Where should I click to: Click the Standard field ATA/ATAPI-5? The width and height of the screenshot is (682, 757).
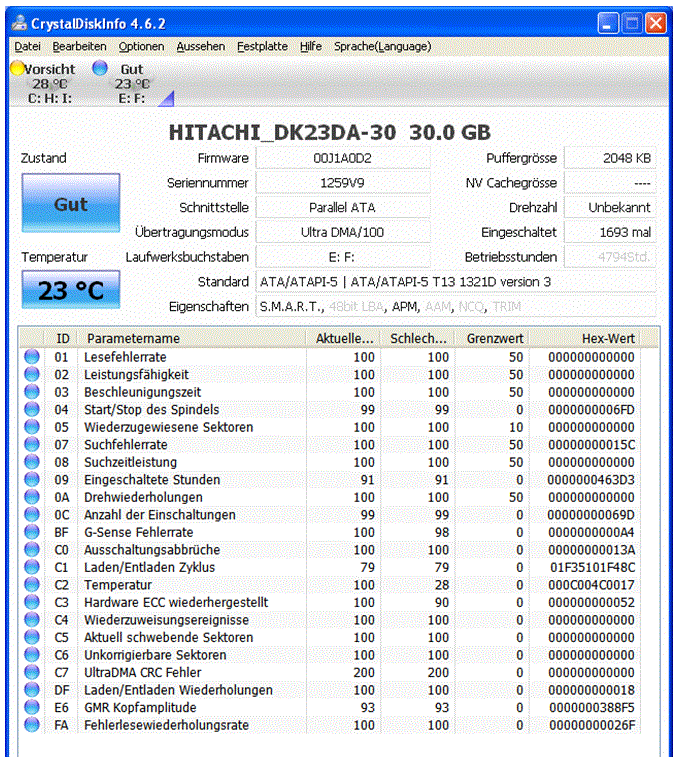coord(456,282)
